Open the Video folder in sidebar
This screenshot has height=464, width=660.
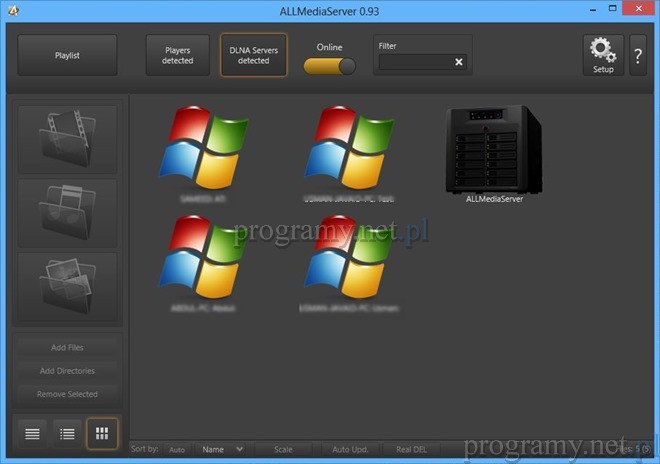pyautogui.click(x=67, y=140)
